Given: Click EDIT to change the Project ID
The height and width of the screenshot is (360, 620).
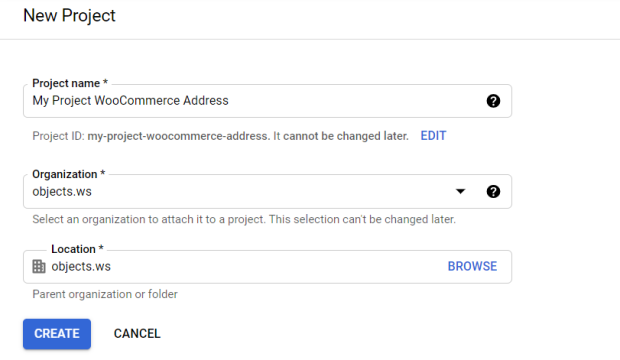Looking at the screenshot, I should tap(433, 136).
